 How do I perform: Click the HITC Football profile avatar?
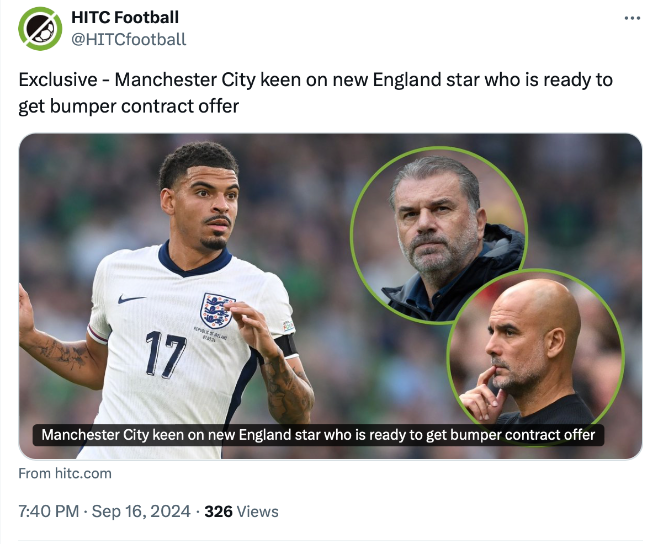click(40, 28)
